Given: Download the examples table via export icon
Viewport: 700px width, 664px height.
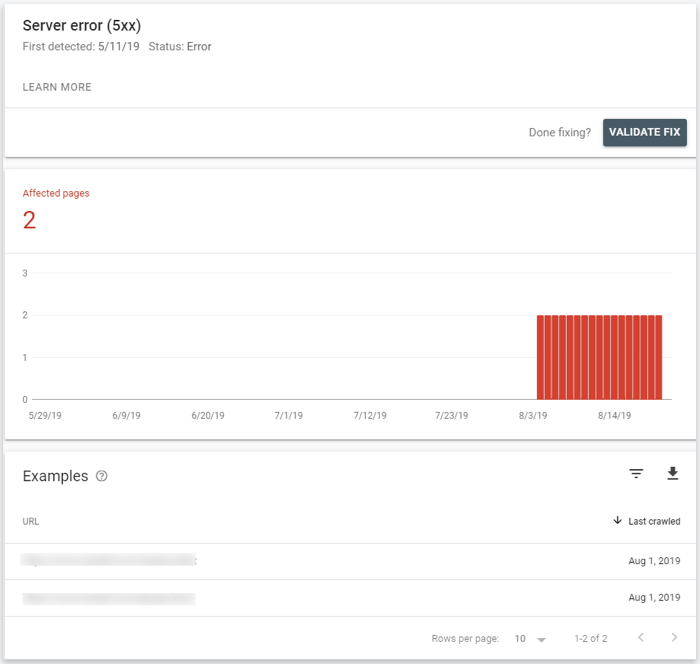Looking at the screenshot, I should point(673,474).
